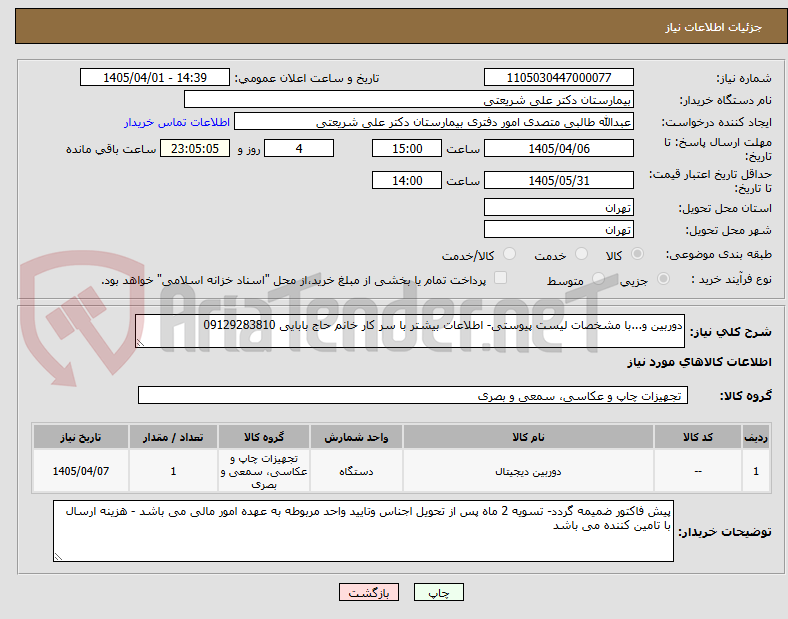Screen dimensions: 788x619
Task: Click the چاپ print button
Action: tap(439, 592)
